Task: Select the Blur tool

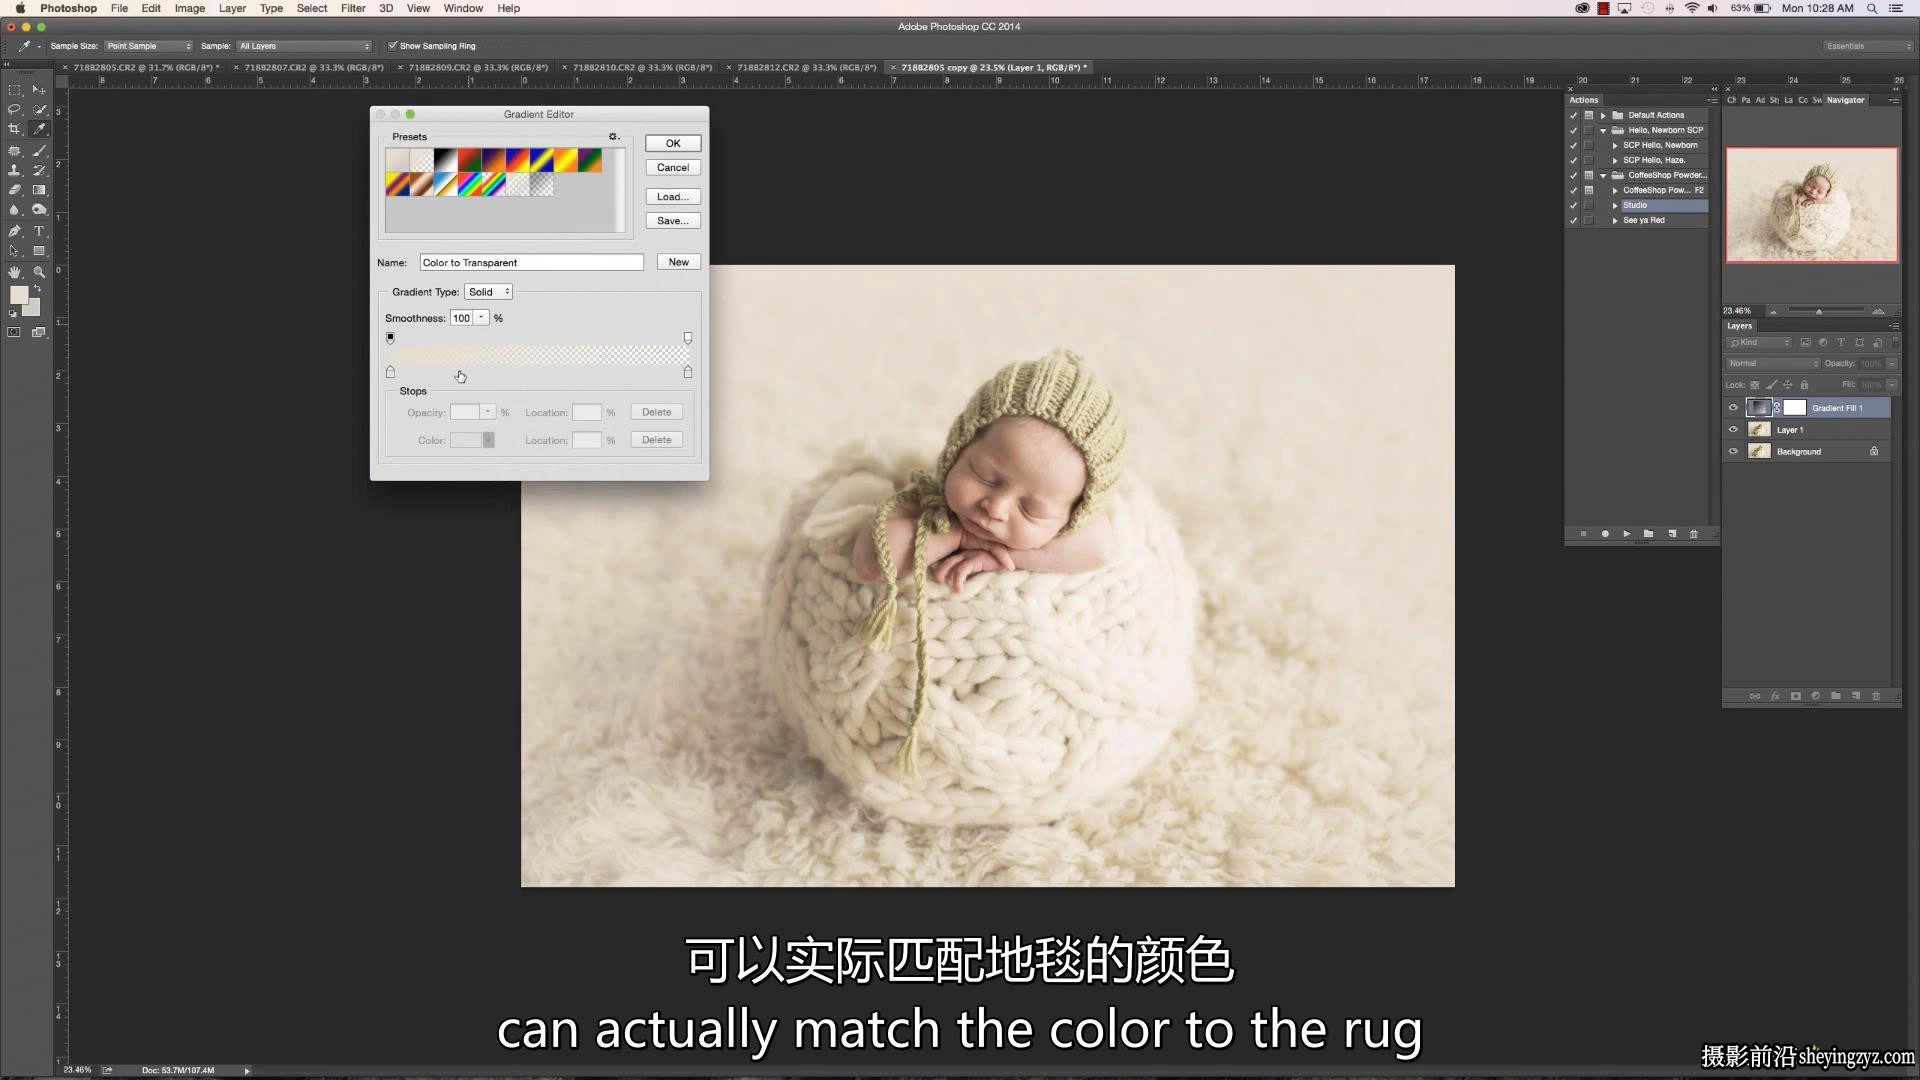Action: [x=15, y=210]
